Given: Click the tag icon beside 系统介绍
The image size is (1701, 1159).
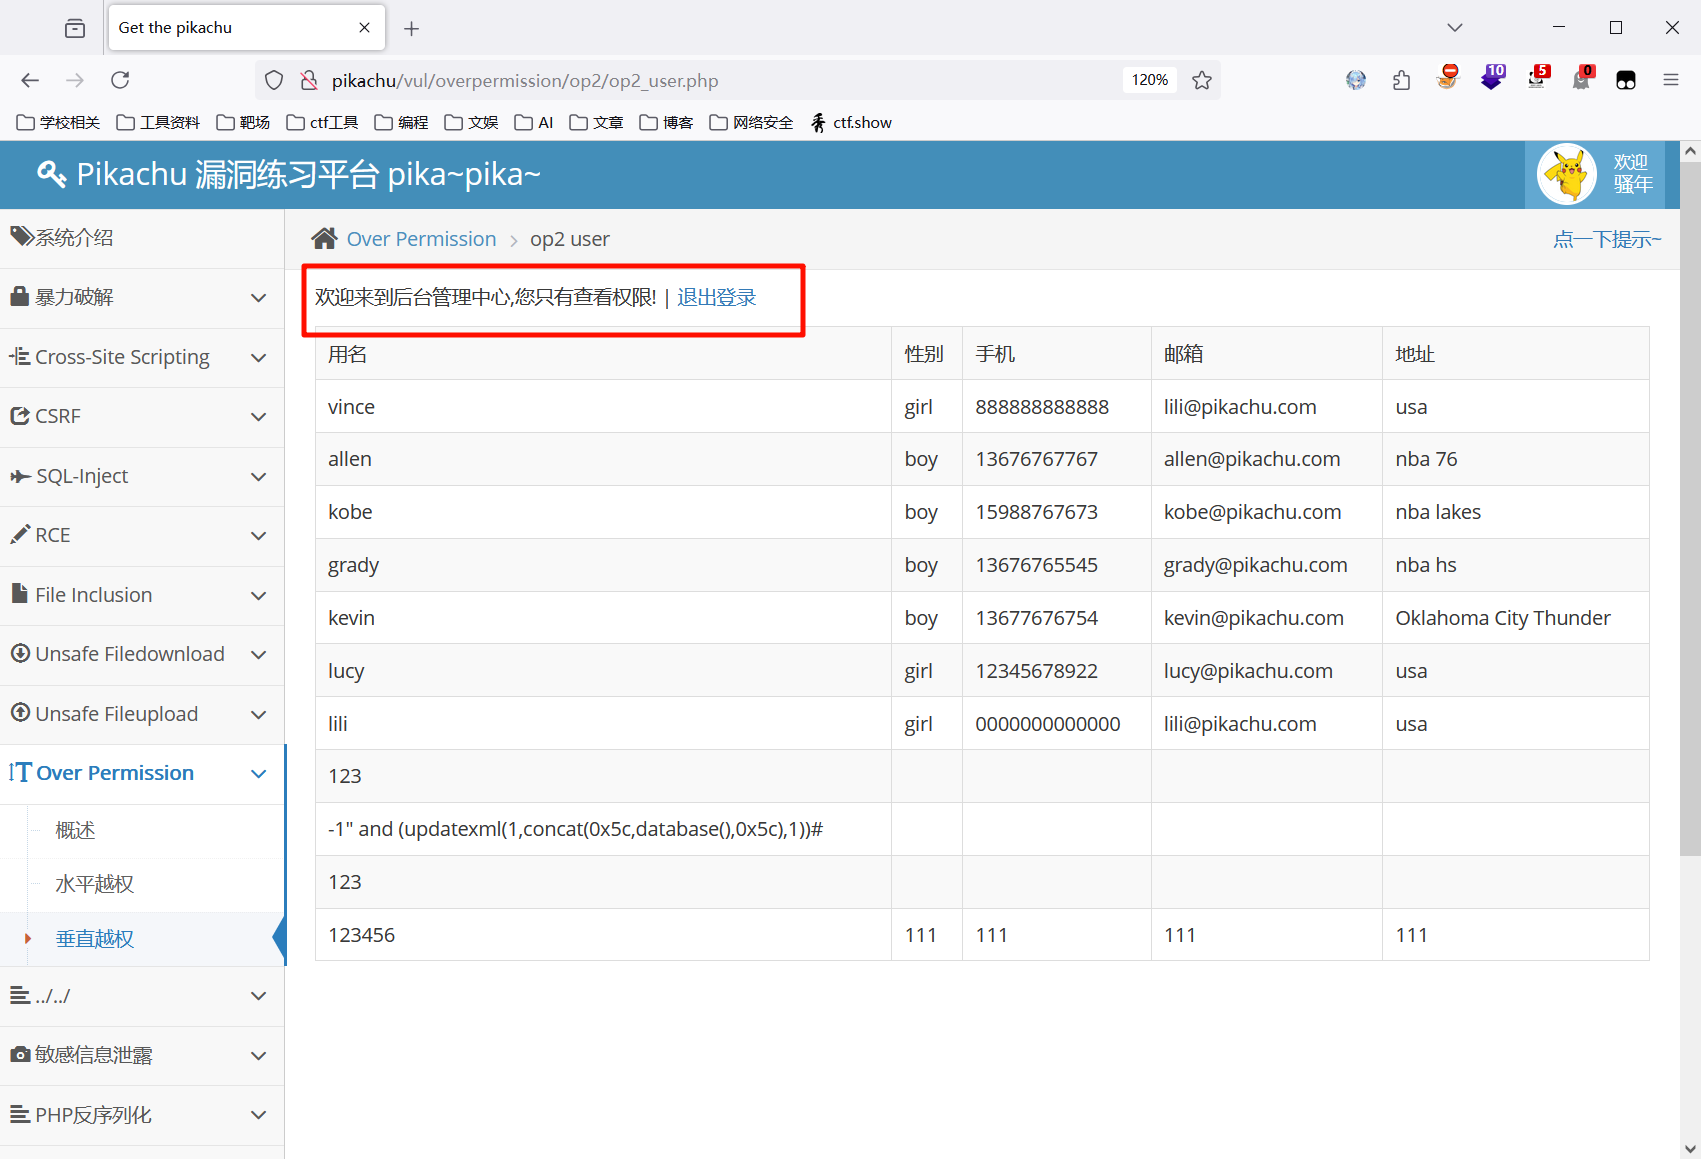Looking at the screenshot, I should pos(21,236).
